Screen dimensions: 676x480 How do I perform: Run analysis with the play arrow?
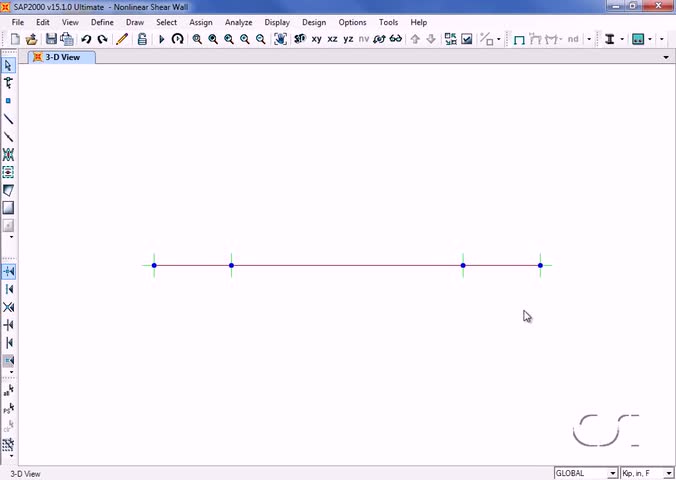(162, 39)
